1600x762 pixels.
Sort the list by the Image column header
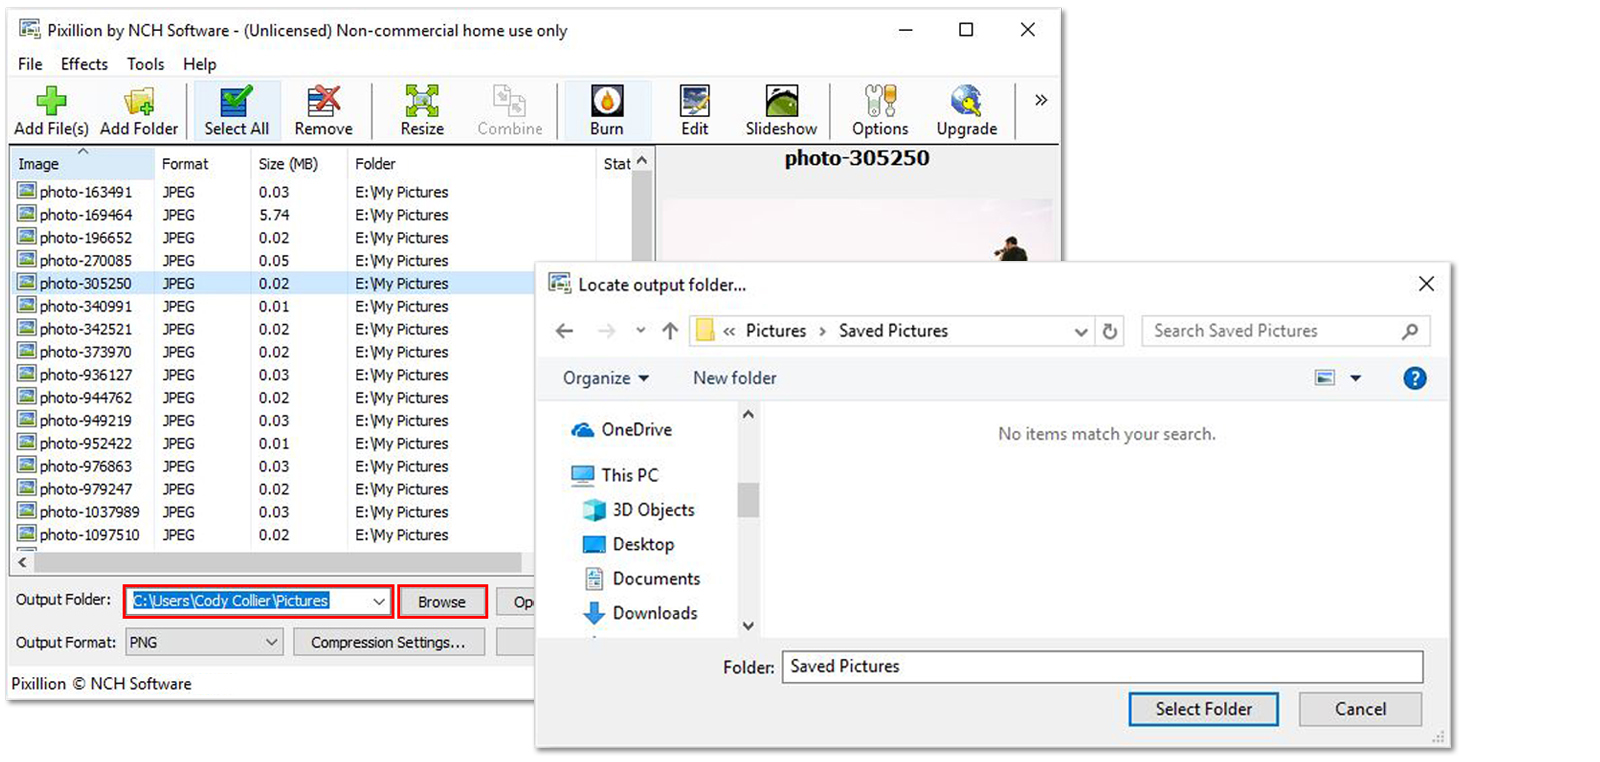pyautogui.click(x=82, y=164)
